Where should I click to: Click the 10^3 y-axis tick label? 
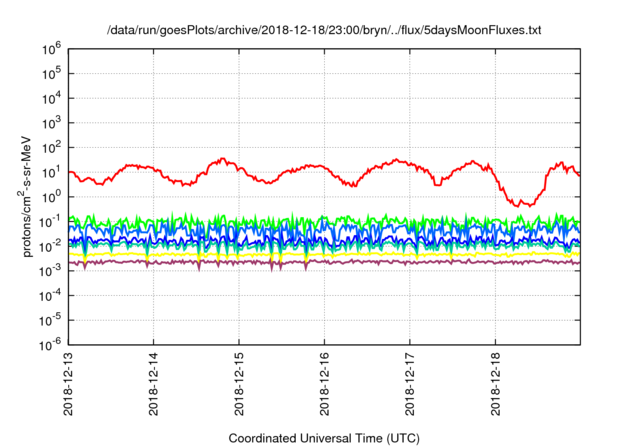(x=51, y=124)
